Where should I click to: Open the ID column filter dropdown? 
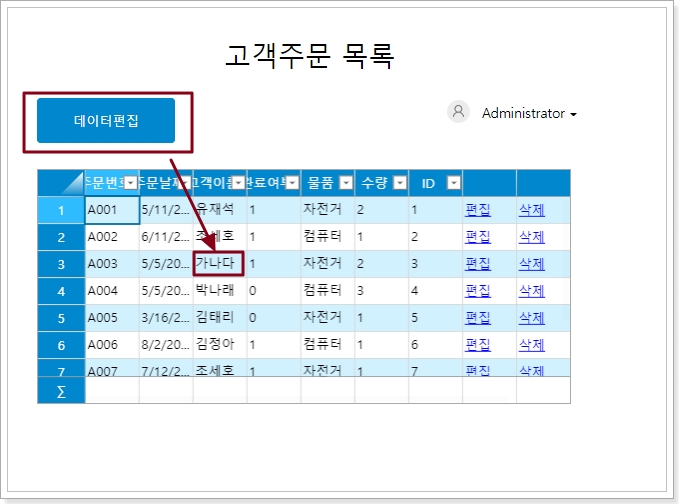click(453, 182)
